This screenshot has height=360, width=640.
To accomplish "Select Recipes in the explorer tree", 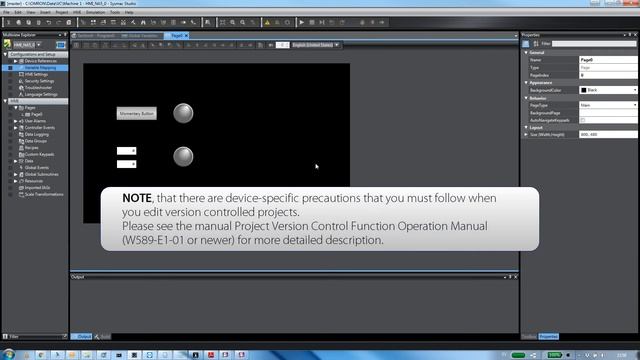I will click(31, 148).
